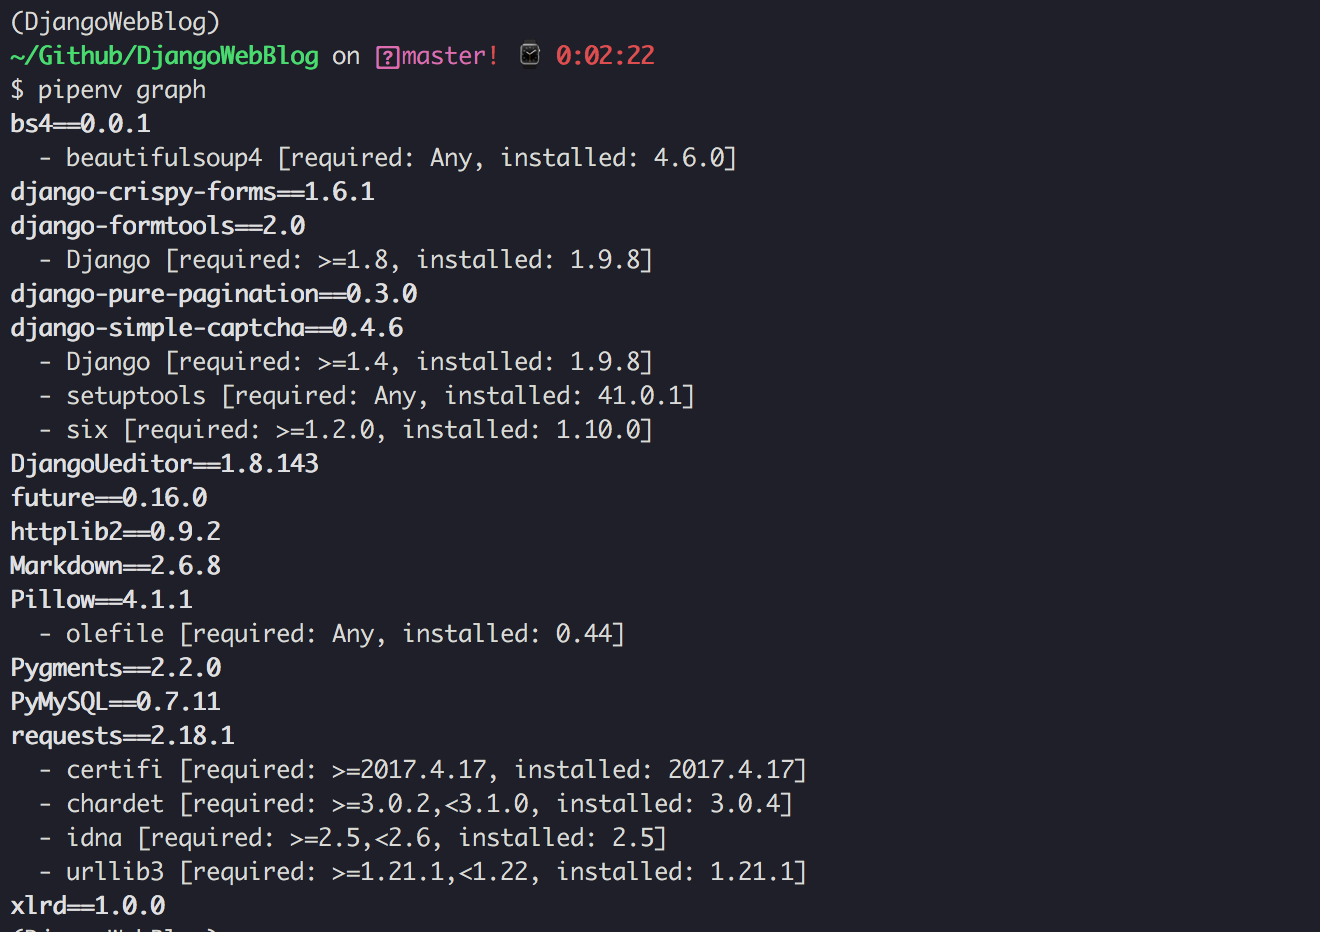Image resolution: width=1320 pixels, height=932 pixels.
Task: Click the git branch icon before master
Action: [387, 57]
